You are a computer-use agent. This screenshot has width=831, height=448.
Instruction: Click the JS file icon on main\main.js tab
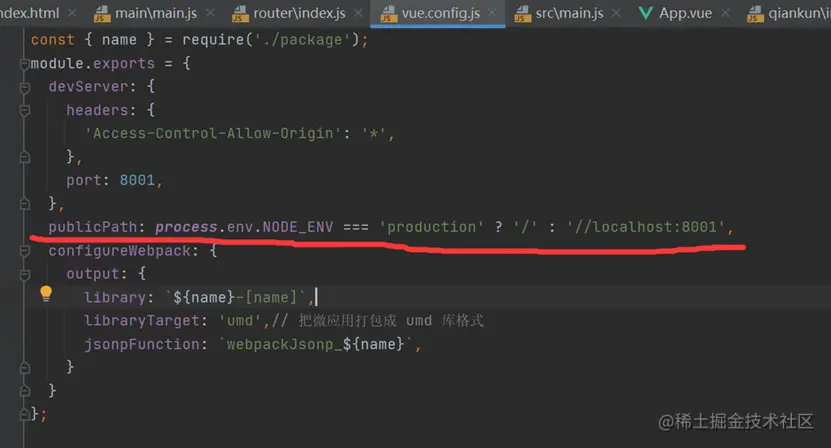pyautogui.click(x=102, y=13)
